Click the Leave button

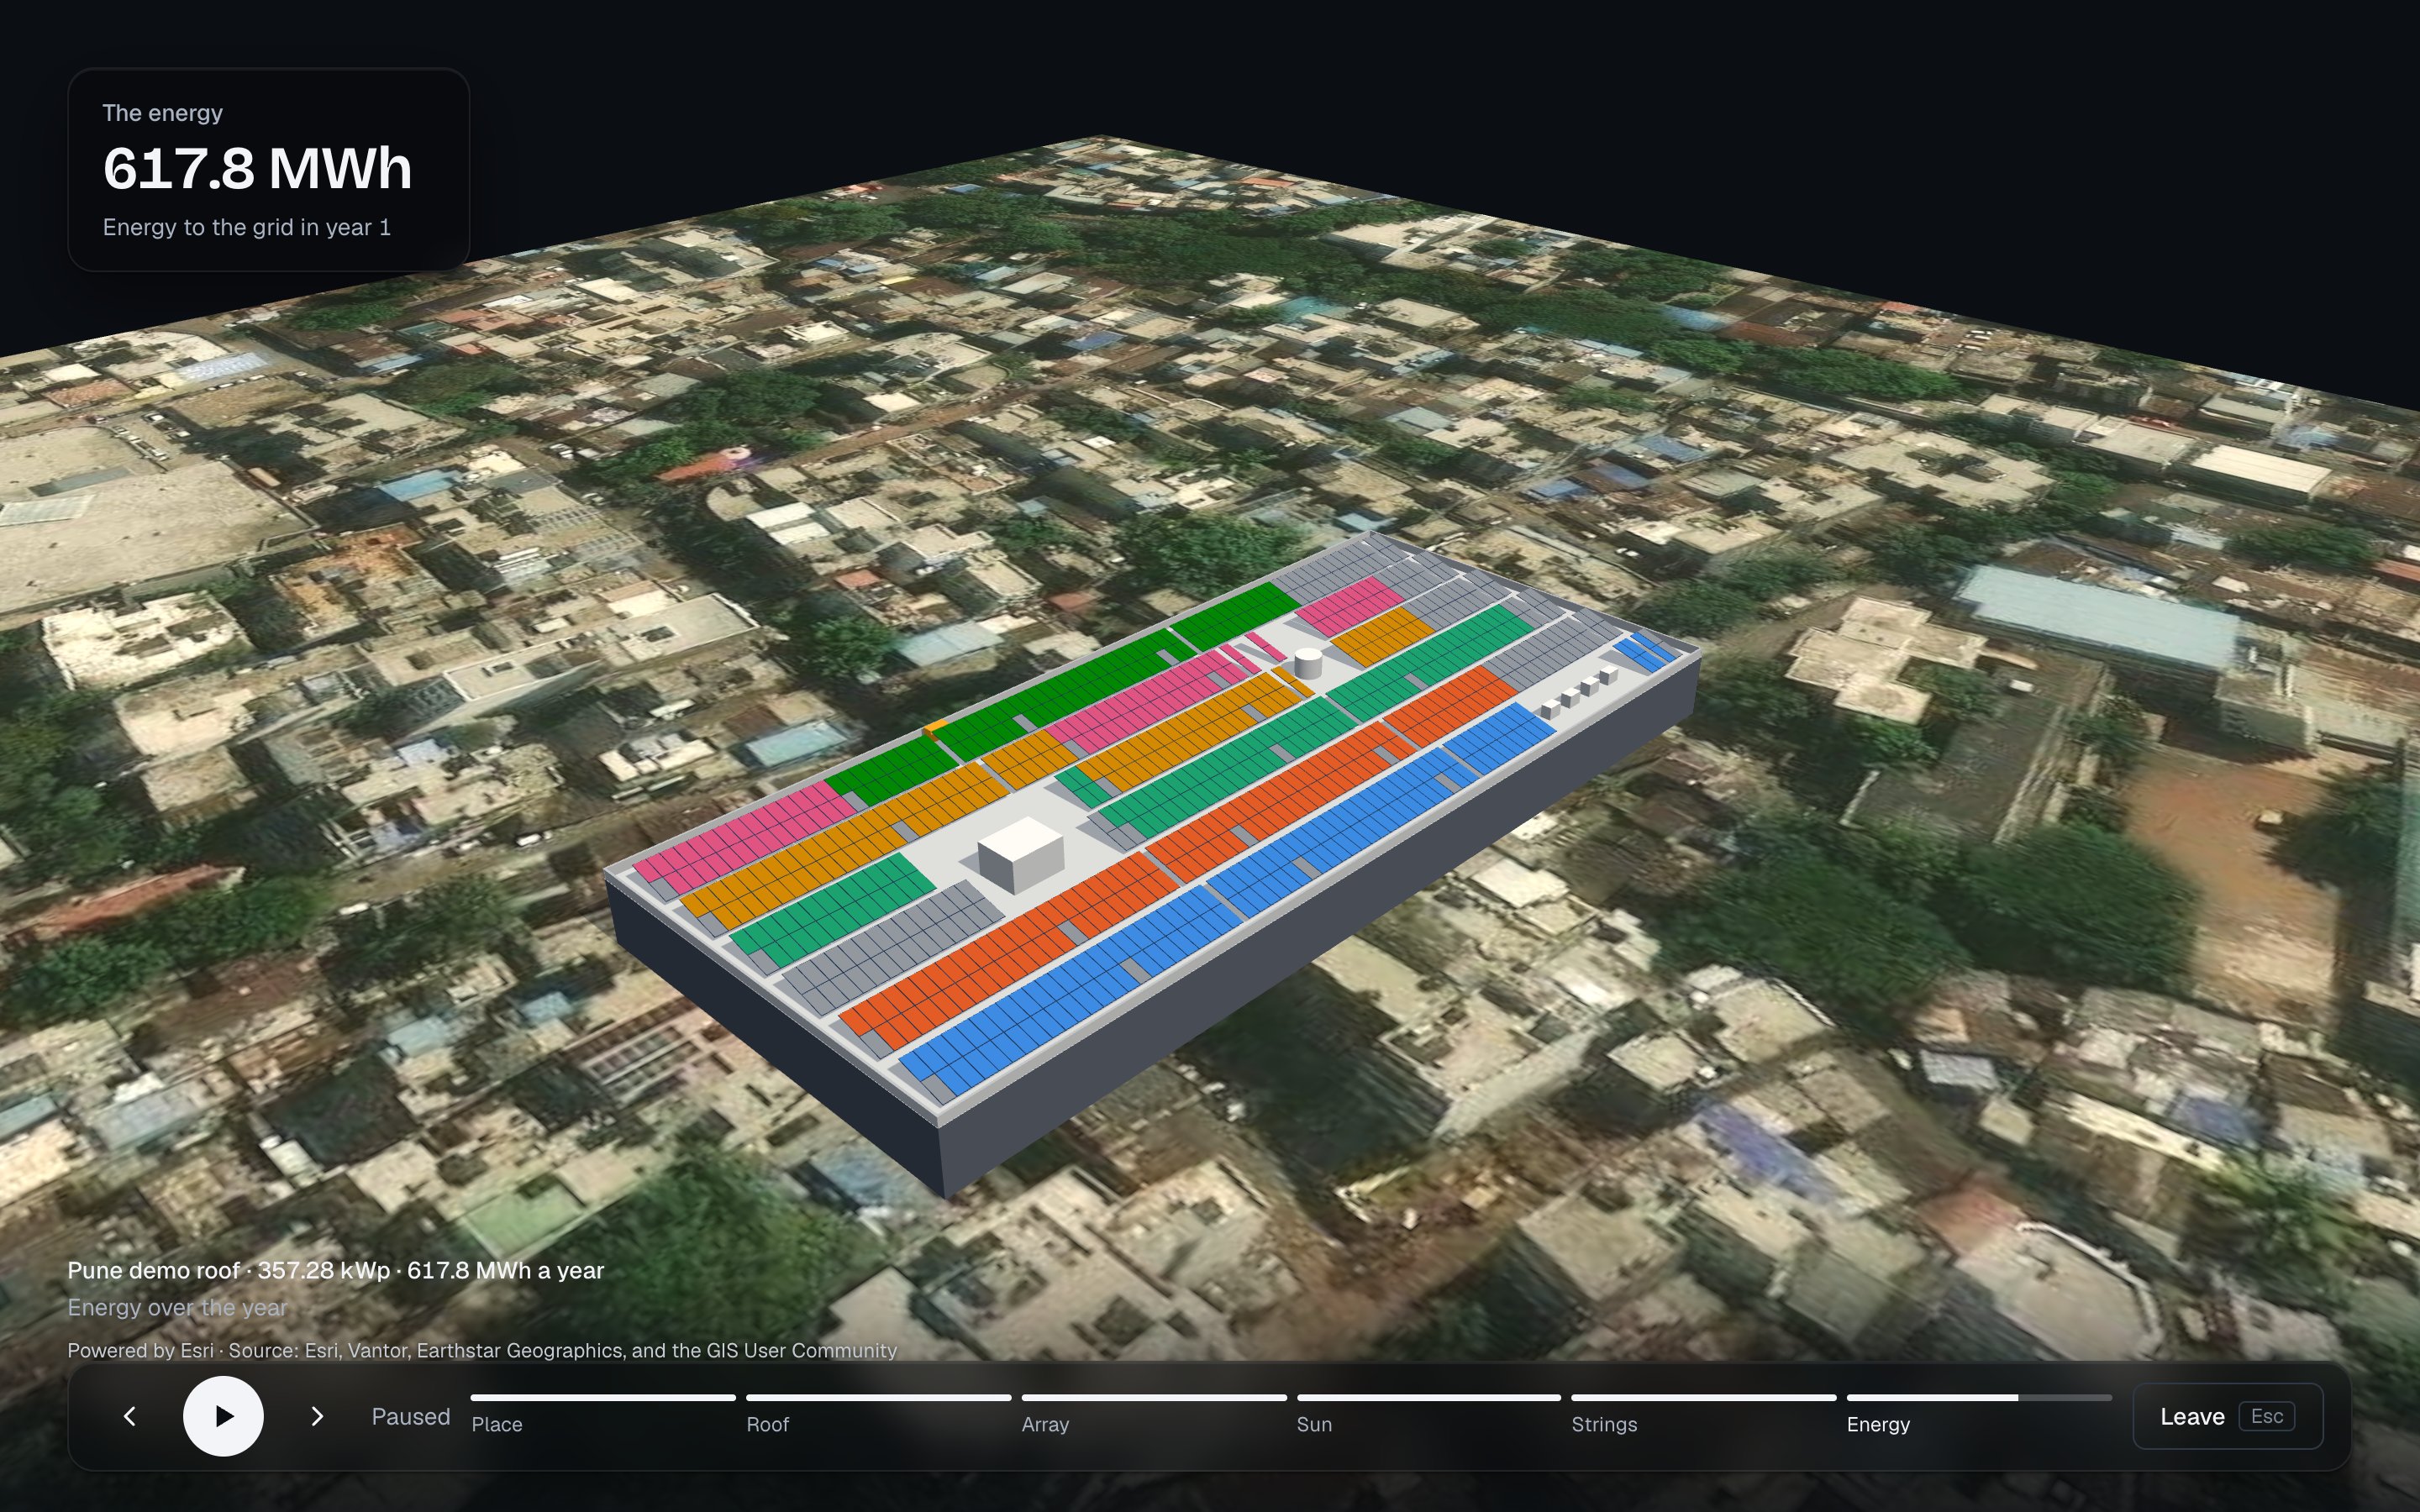(2227, 1416)
